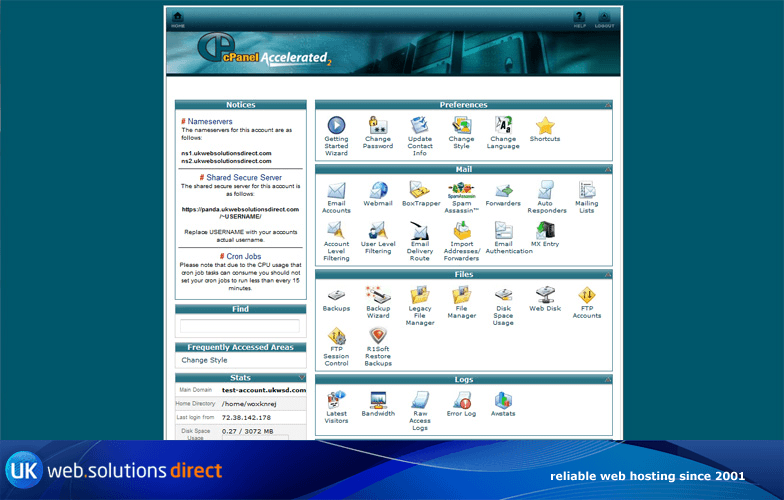This screenshot has width=784, height=500.
Task: Click the Find search input field
Action: (239, 326)
